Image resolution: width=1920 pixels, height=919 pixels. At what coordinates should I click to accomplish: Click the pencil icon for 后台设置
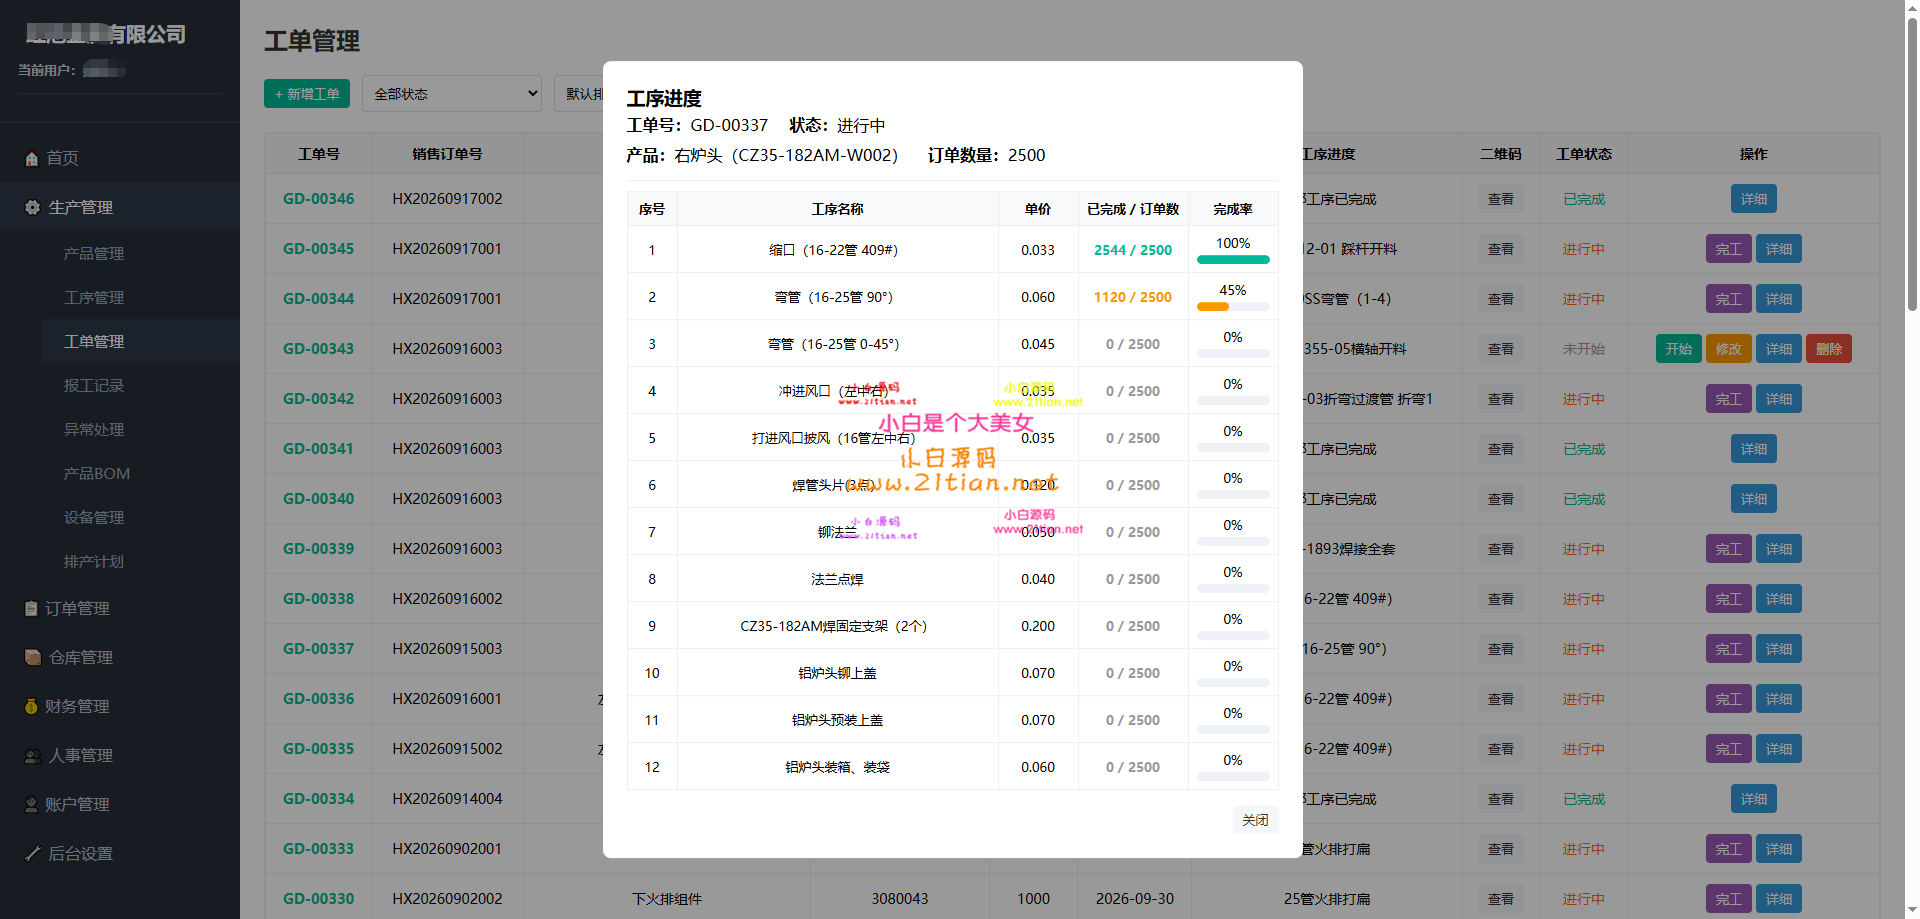[32, 854]
